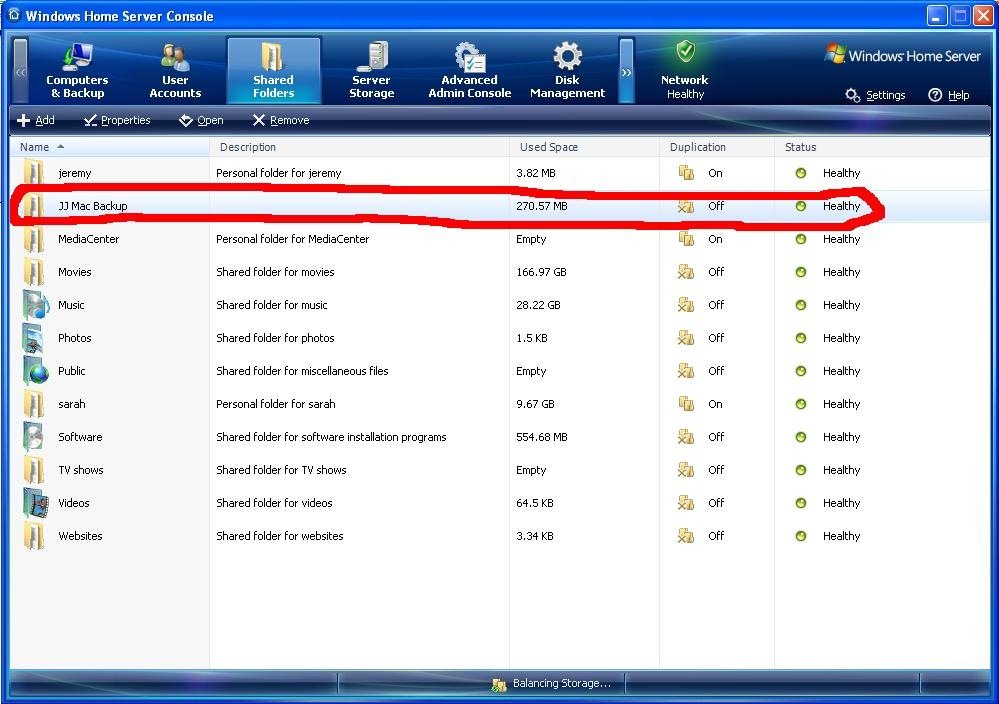This screenshot has width=999, height=704.
Task: Add a new shared folder
Action: [36, 120]
